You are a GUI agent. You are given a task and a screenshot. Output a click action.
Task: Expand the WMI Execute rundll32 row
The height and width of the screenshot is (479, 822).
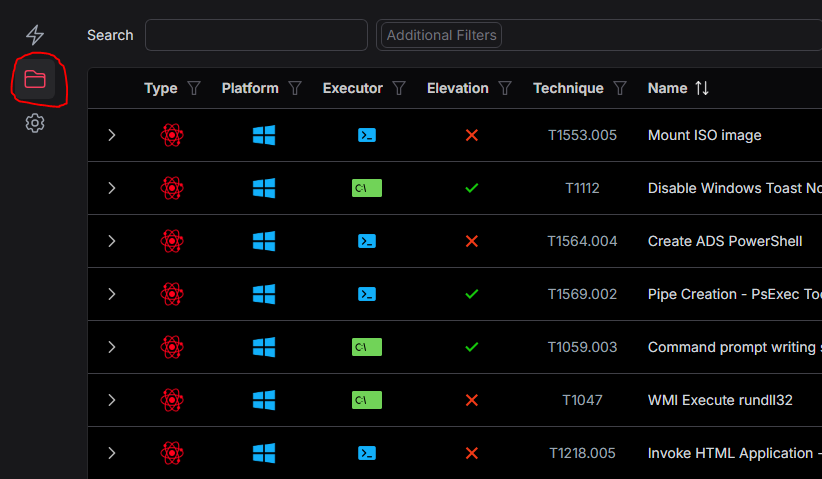coord(112,400)
